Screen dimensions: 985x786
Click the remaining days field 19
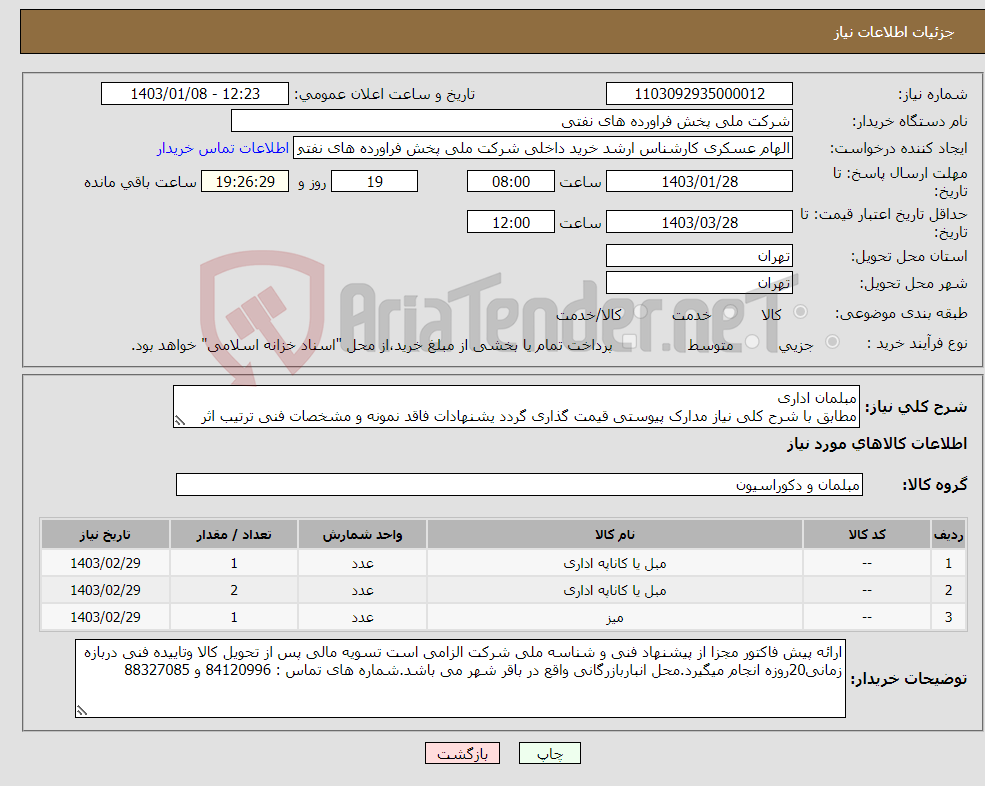point(374,182)
